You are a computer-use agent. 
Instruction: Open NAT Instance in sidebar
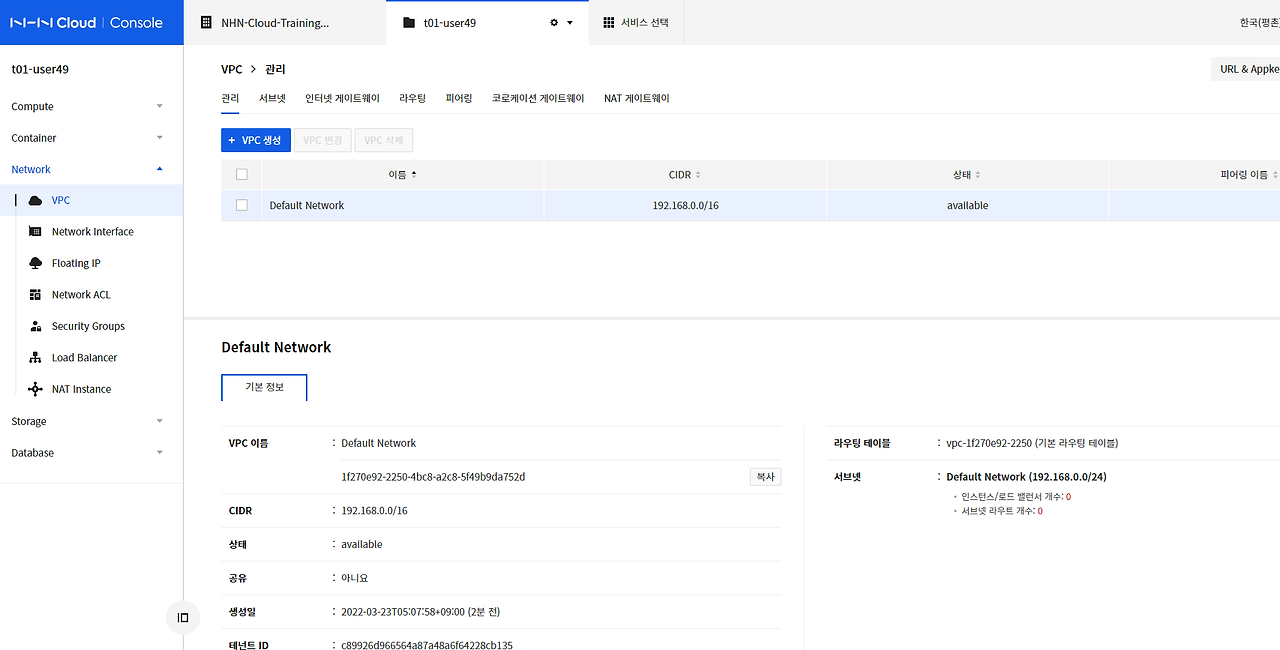pyautogui.click(x=81, y=389)
